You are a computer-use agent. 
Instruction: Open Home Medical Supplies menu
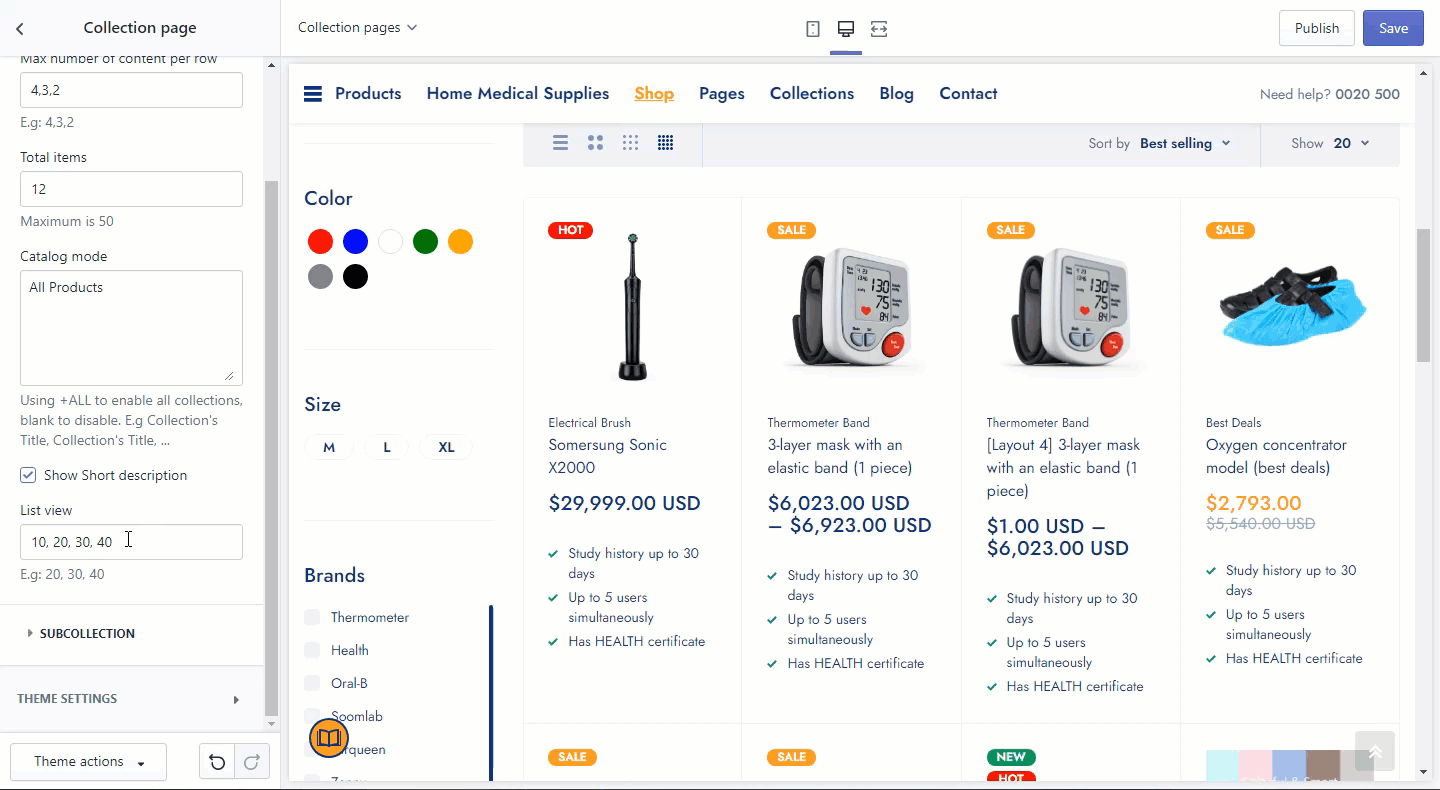(518, 94)
